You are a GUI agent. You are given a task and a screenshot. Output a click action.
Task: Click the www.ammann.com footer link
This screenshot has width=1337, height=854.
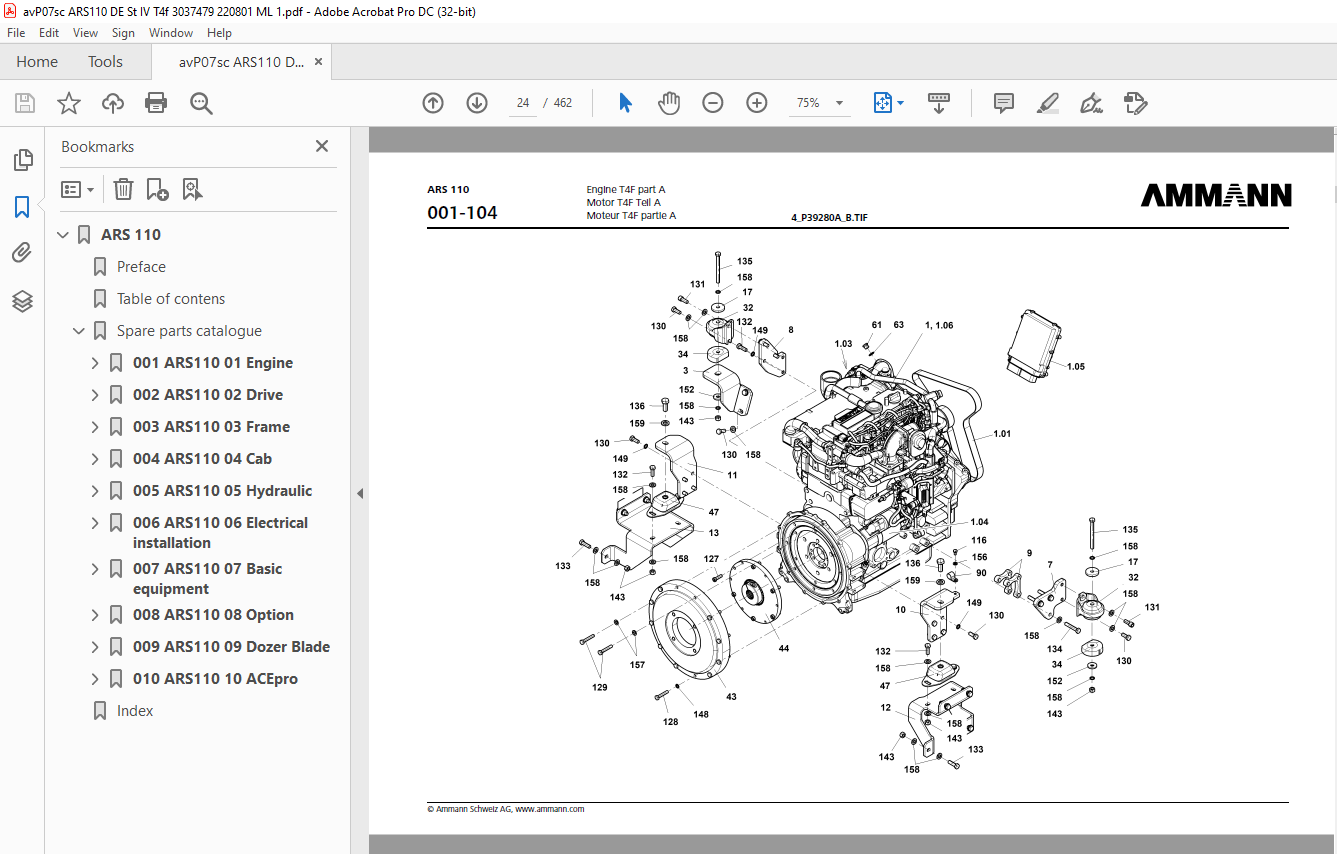(x=550, y=809)
